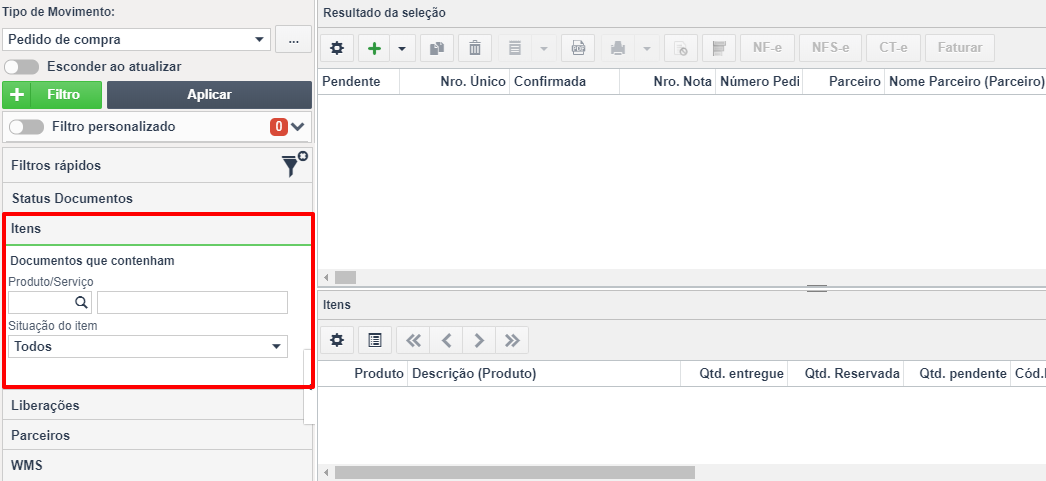Click the list lines icon in results toolbar
The width and height of the screenshot is (1046, 481).
tap(514, 48)
